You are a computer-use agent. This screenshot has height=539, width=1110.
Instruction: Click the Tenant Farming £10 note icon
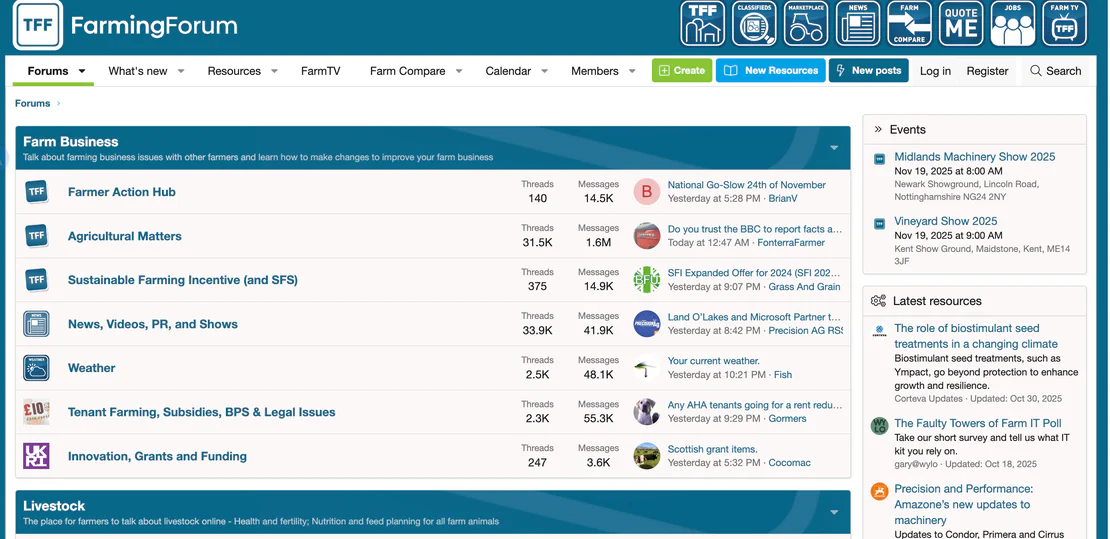[x=36, y=412]
